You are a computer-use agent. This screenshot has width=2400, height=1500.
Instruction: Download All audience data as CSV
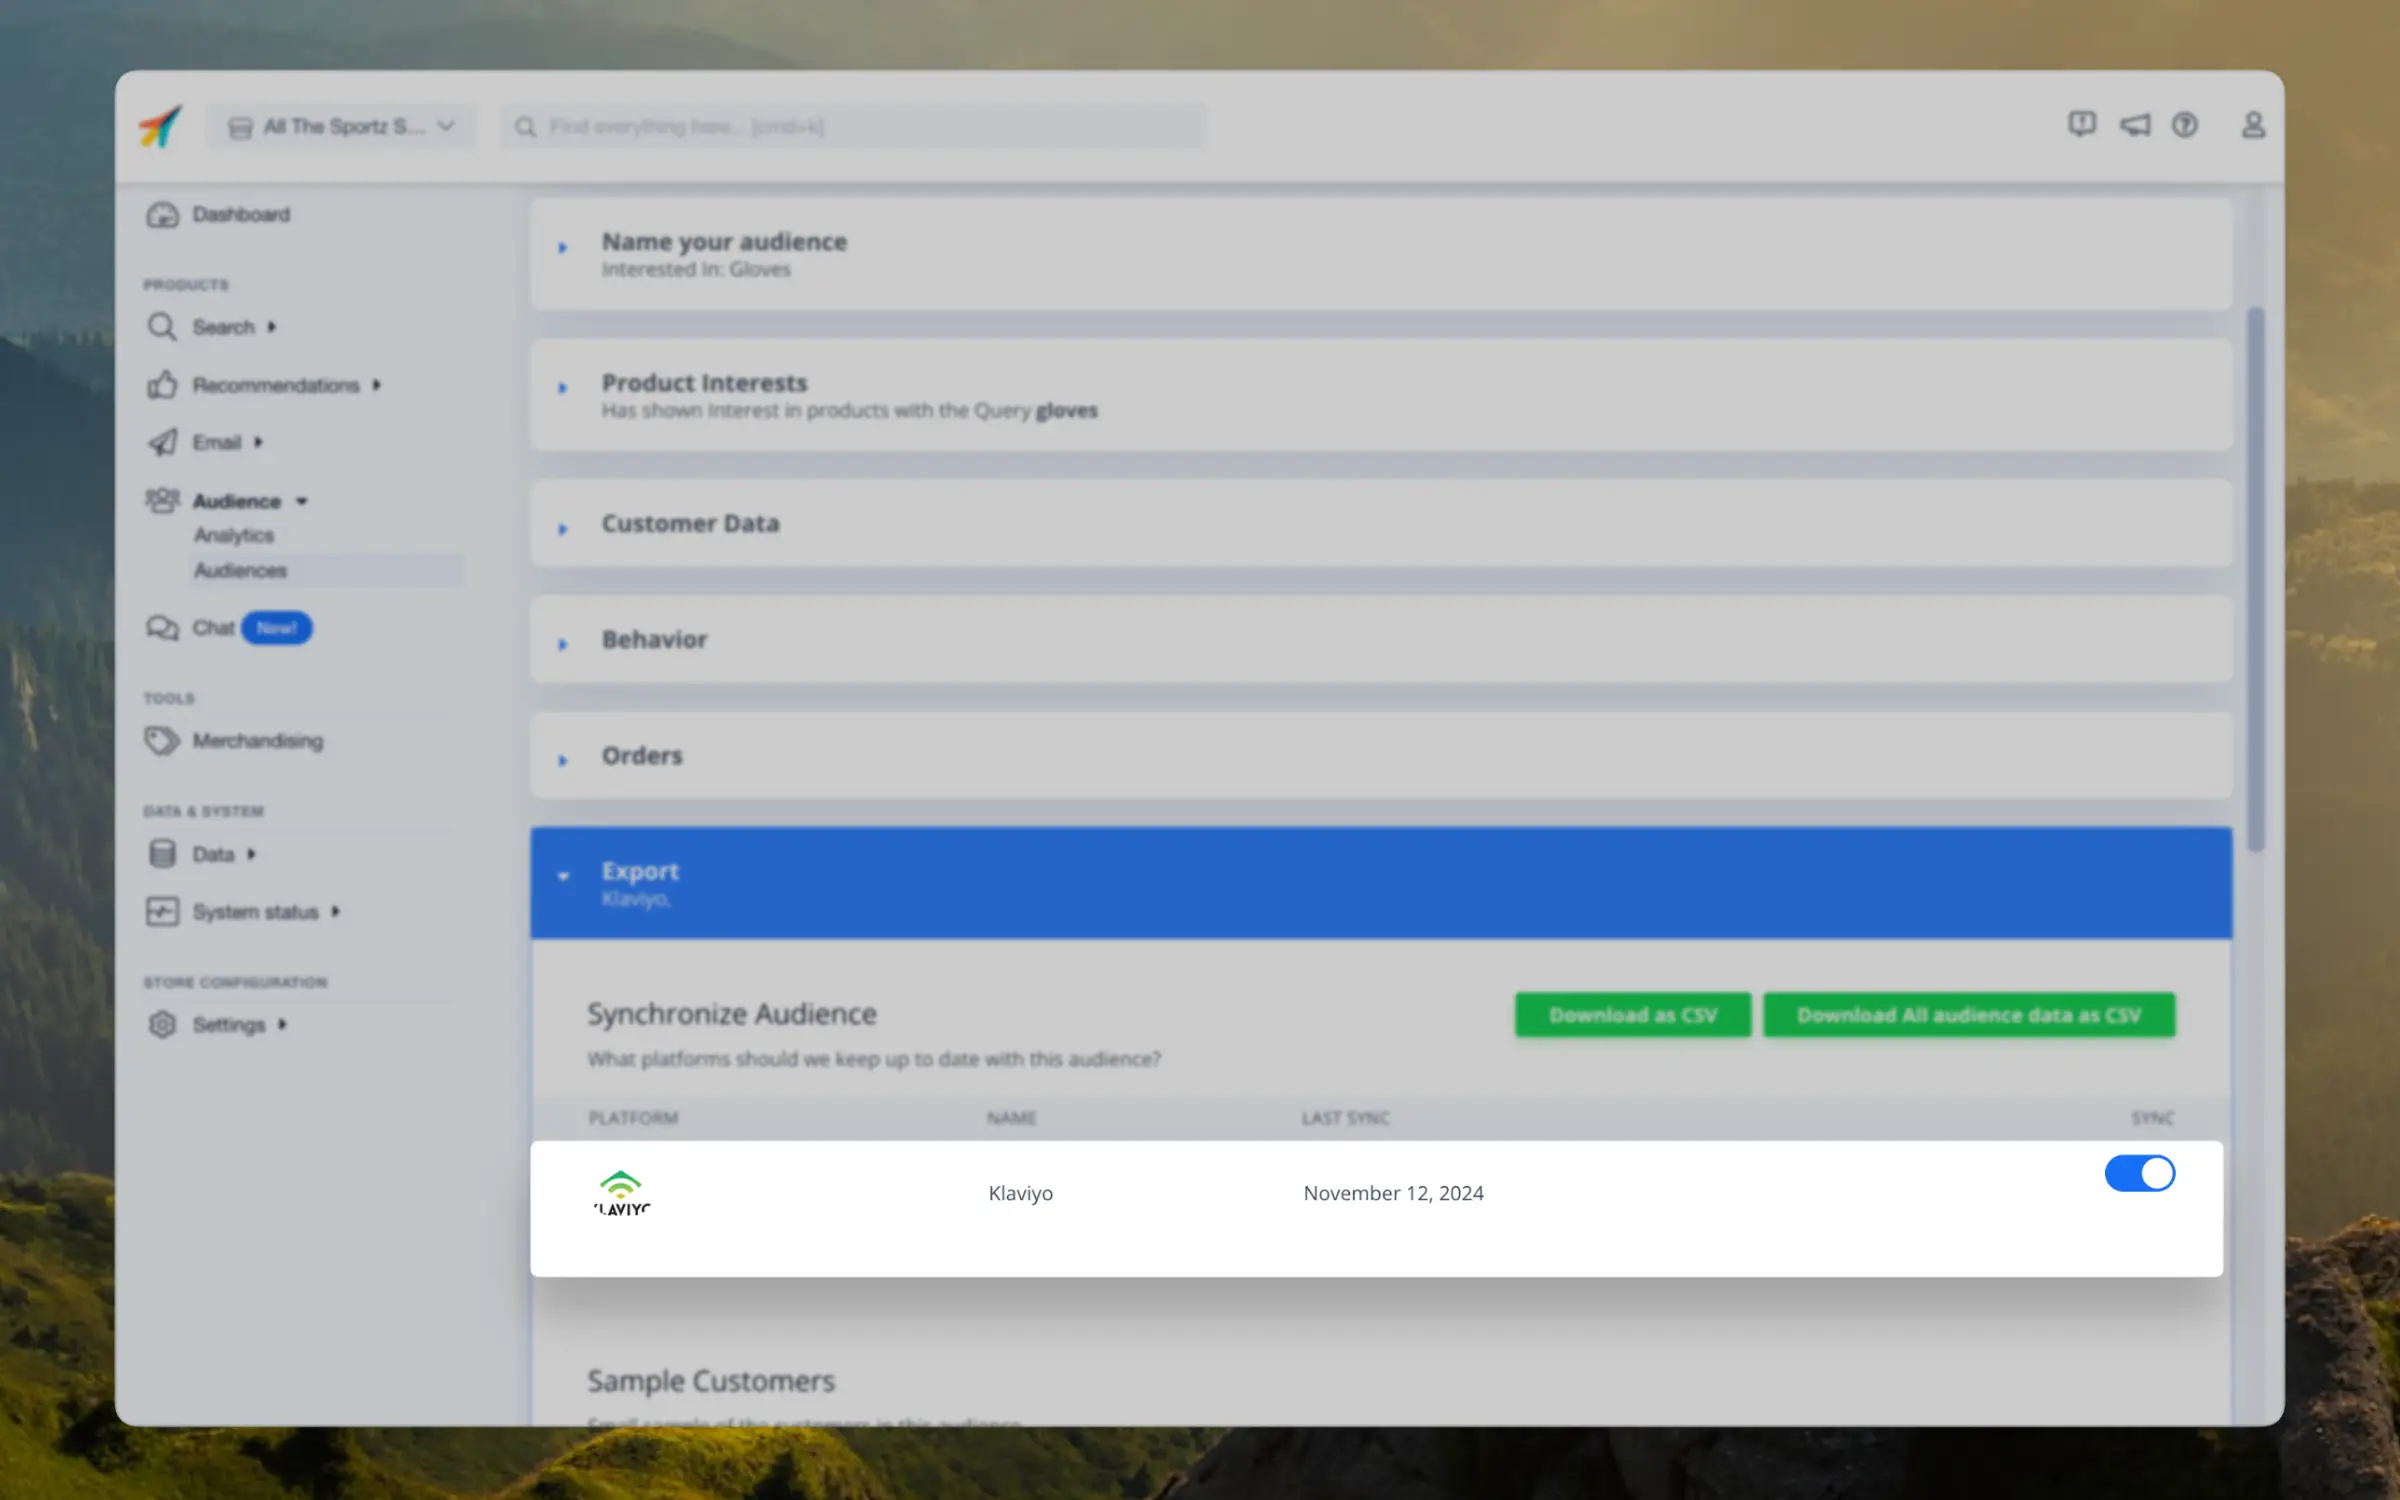click(1970, 1016)
